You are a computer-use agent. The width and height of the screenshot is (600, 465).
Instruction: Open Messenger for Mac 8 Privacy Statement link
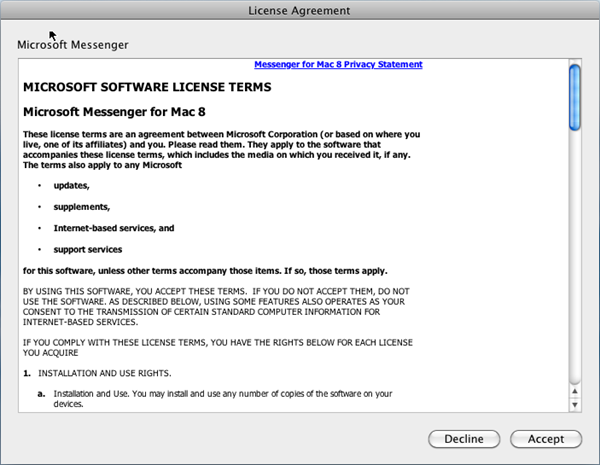338,64
